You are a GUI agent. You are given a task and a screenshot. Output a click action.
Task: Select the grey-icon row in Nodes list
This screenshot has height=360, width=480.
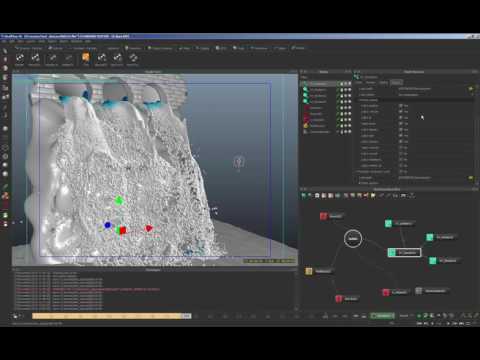click(326, 132)
